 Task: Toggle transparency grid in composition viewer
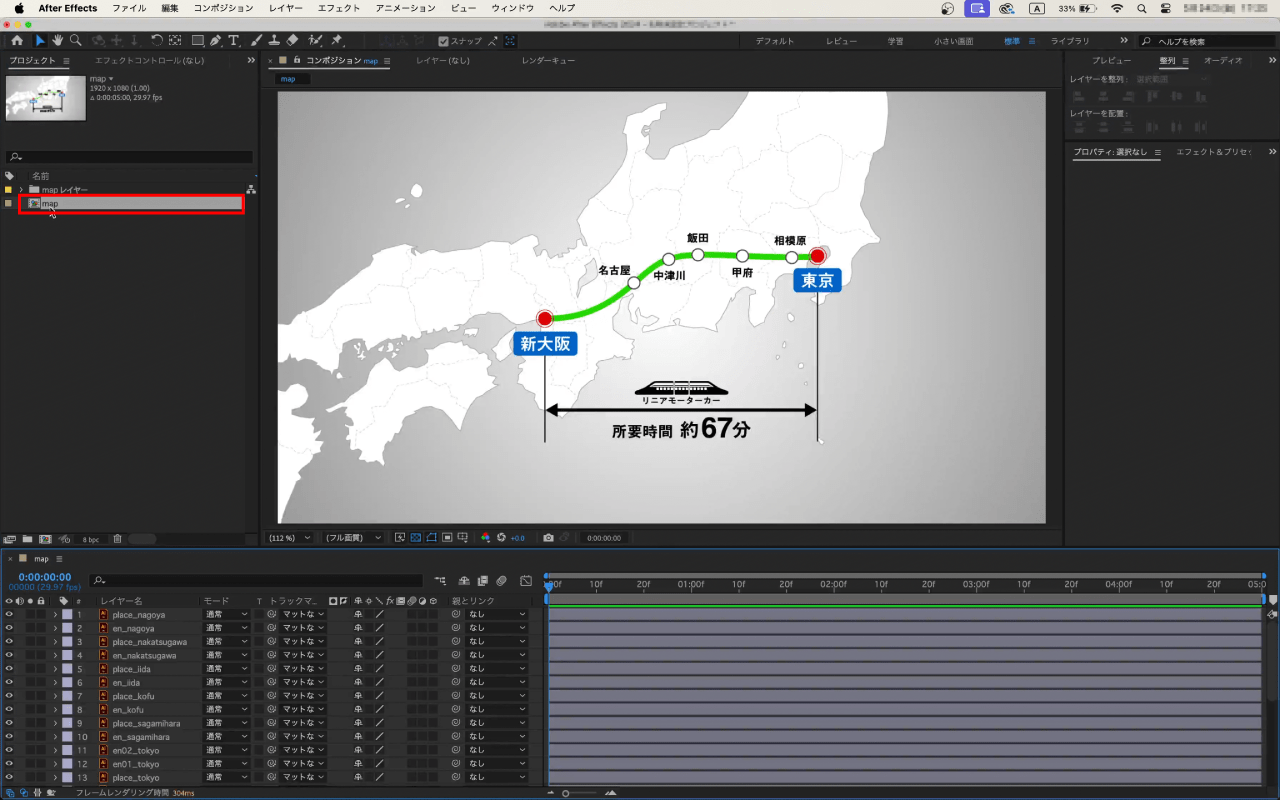click(416, 538)
